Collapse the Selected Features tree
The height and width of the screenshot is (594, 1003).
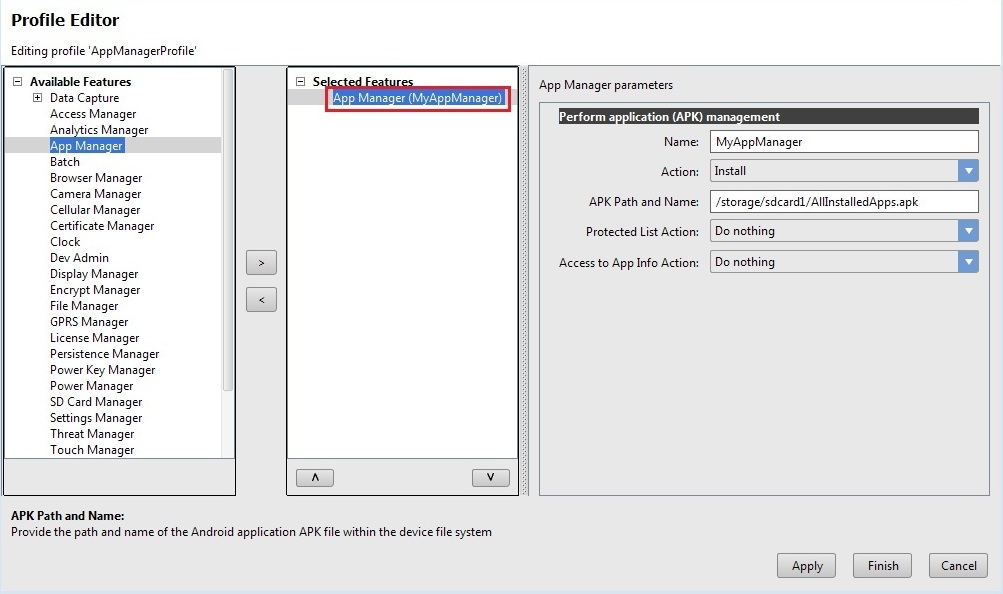pyautogui.click(x=300, y=82)
